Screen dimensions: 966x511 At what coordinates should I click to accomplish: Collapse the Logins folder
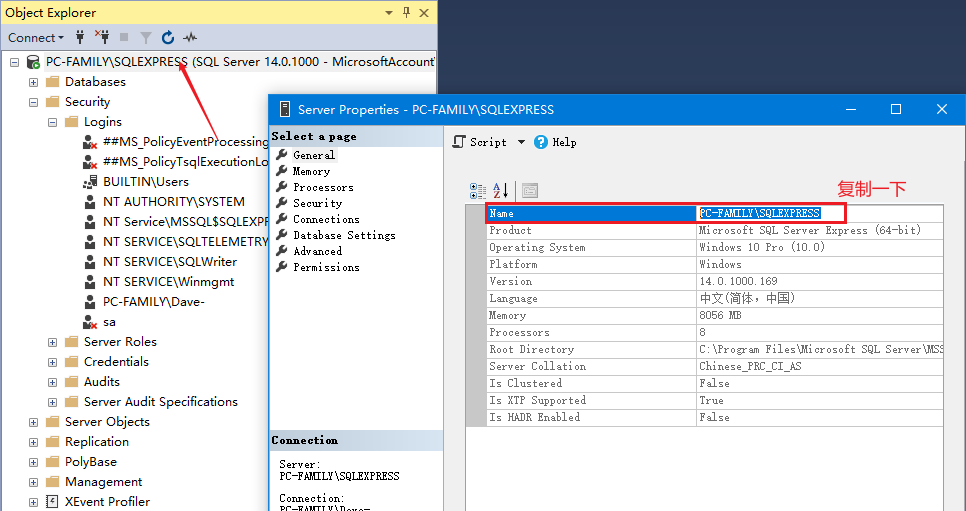[52, 122]
